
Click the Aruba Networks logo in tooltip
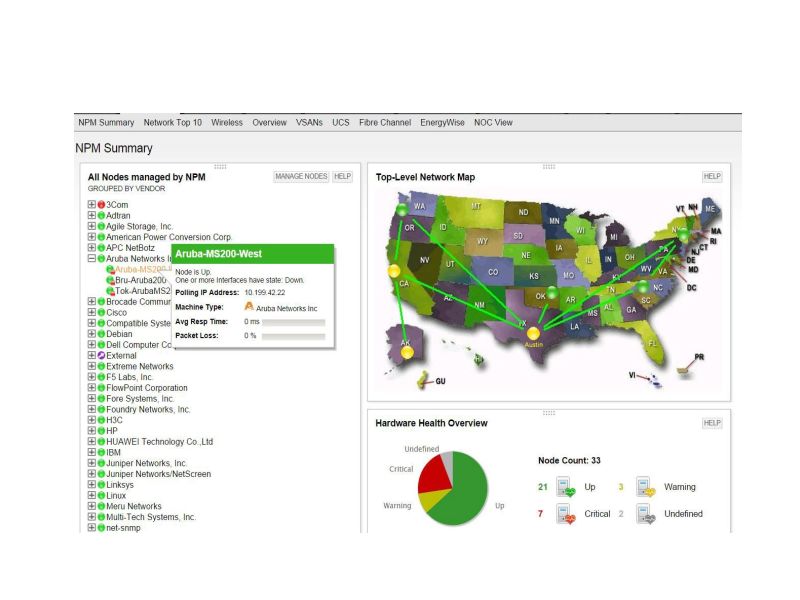click(x=249, y=306)
